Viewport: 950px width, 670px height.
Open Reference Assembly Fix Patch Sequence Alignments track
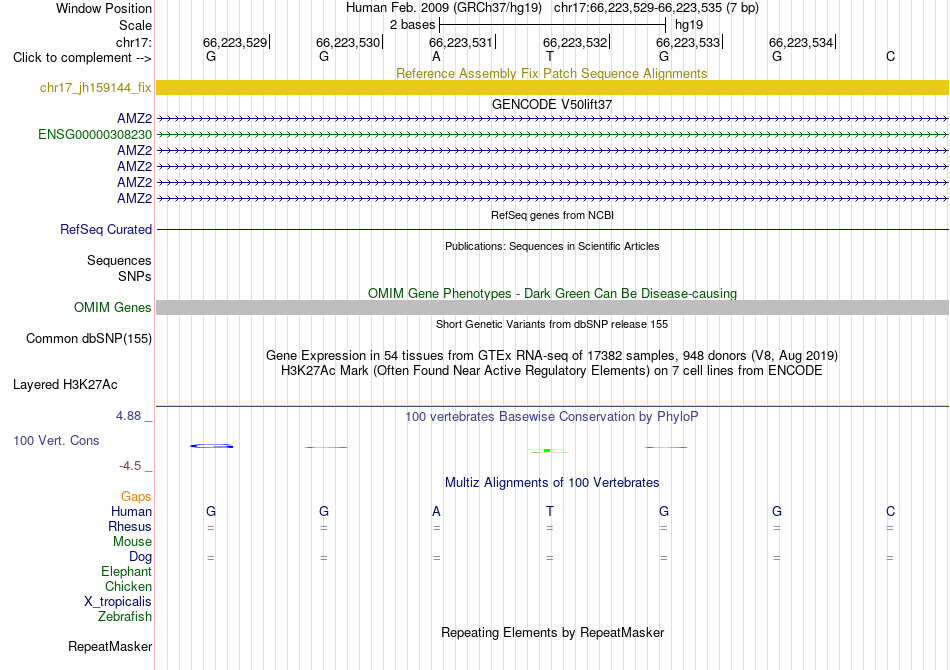[x=551, y=73]
